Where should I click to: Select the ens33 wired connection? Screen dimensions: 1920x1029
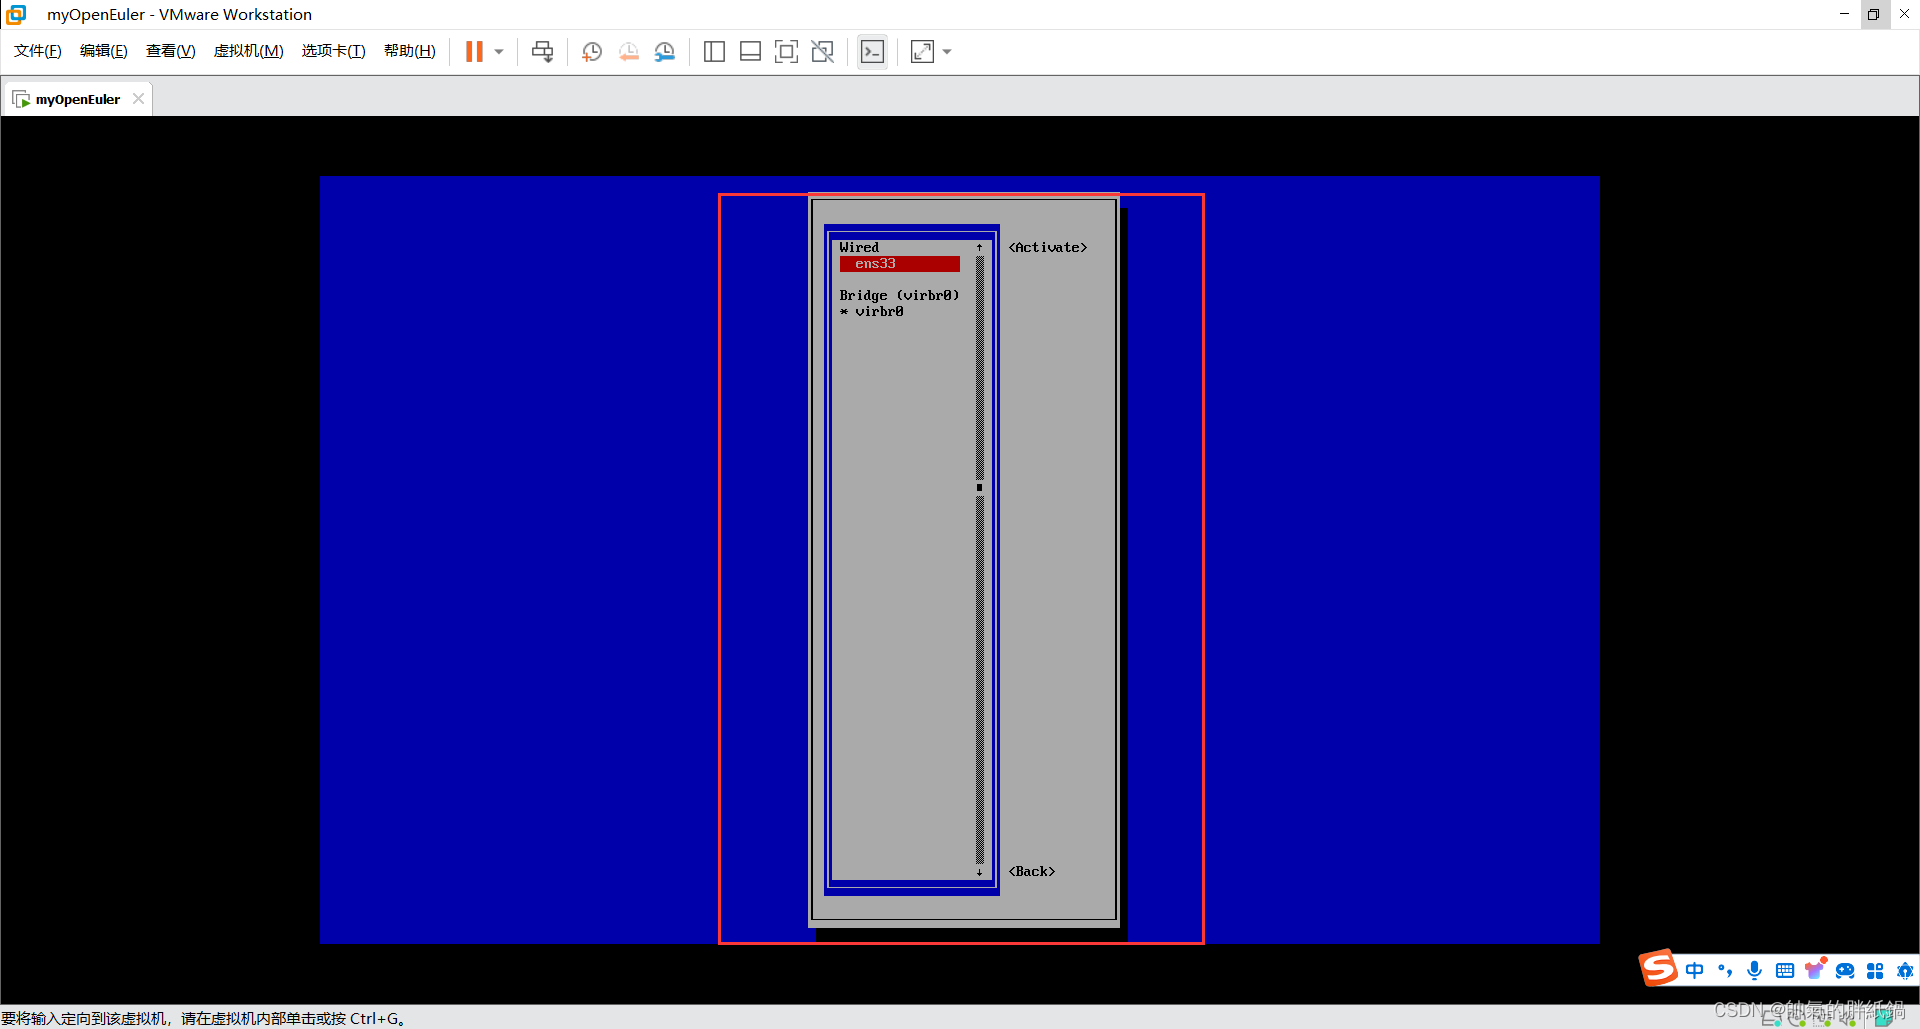tap(900, 264)
